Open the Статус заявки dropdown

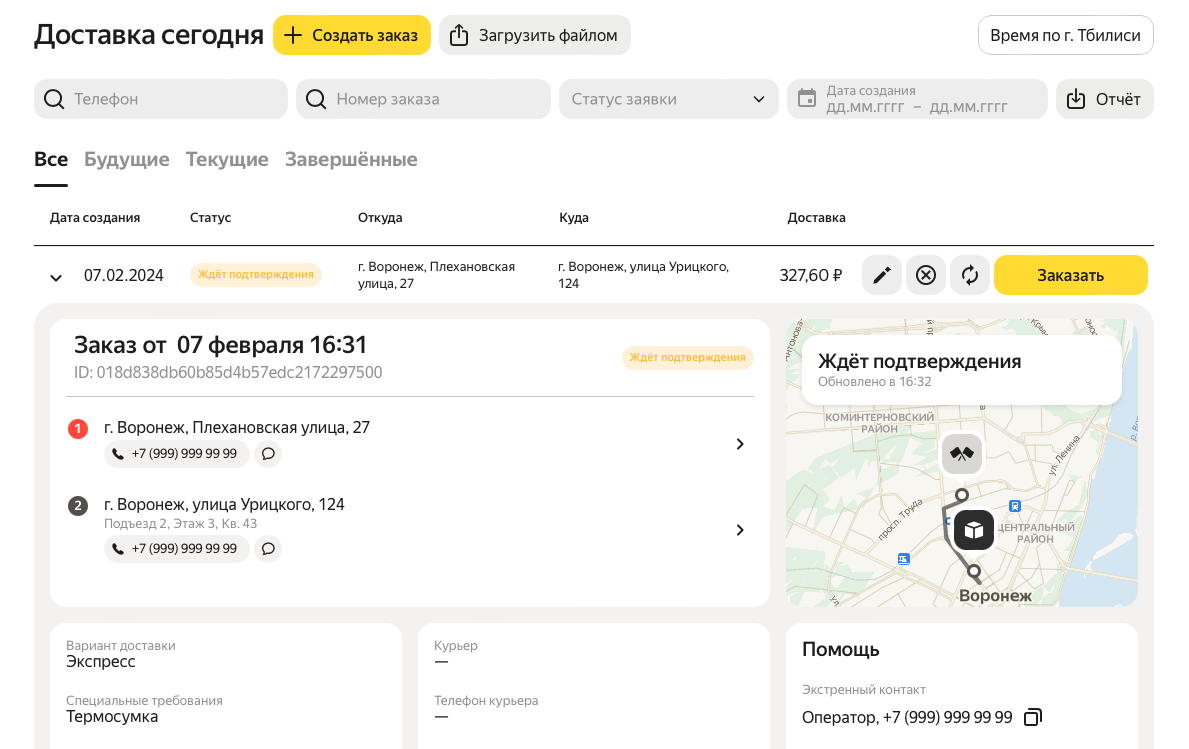point(668,99)
